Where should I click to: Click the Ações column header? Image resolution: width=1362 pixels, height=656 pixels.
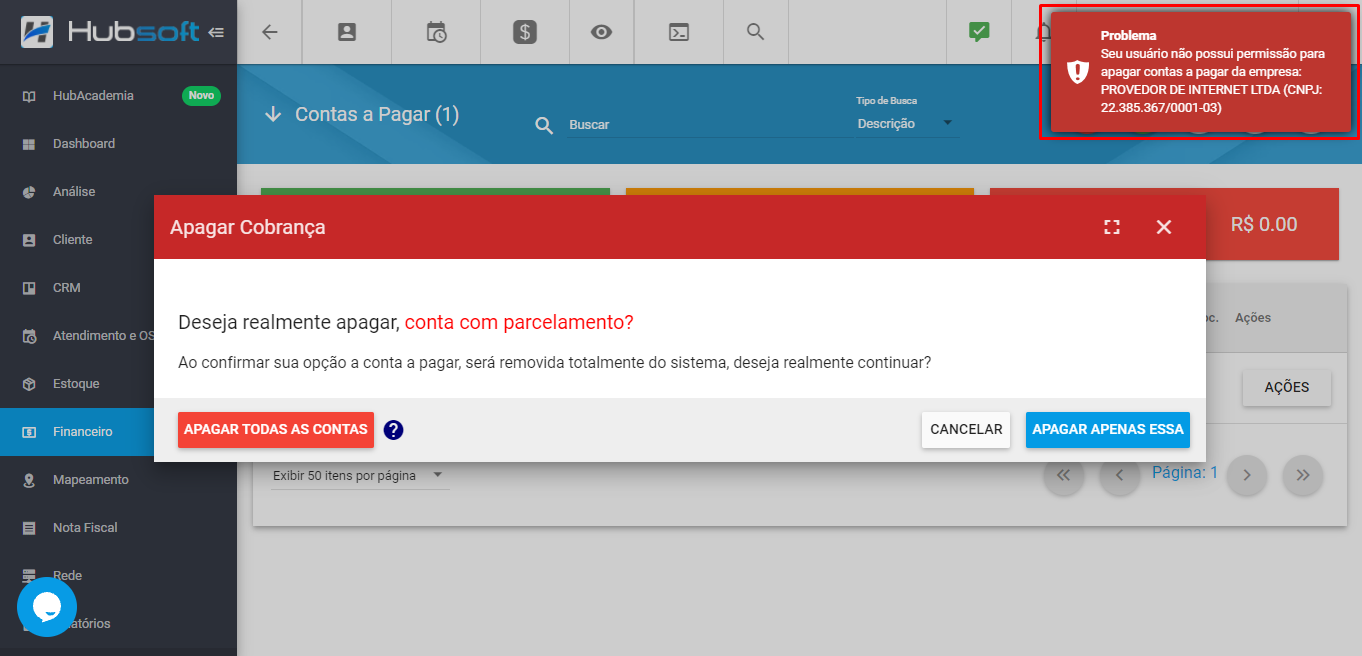point(1253,318)
